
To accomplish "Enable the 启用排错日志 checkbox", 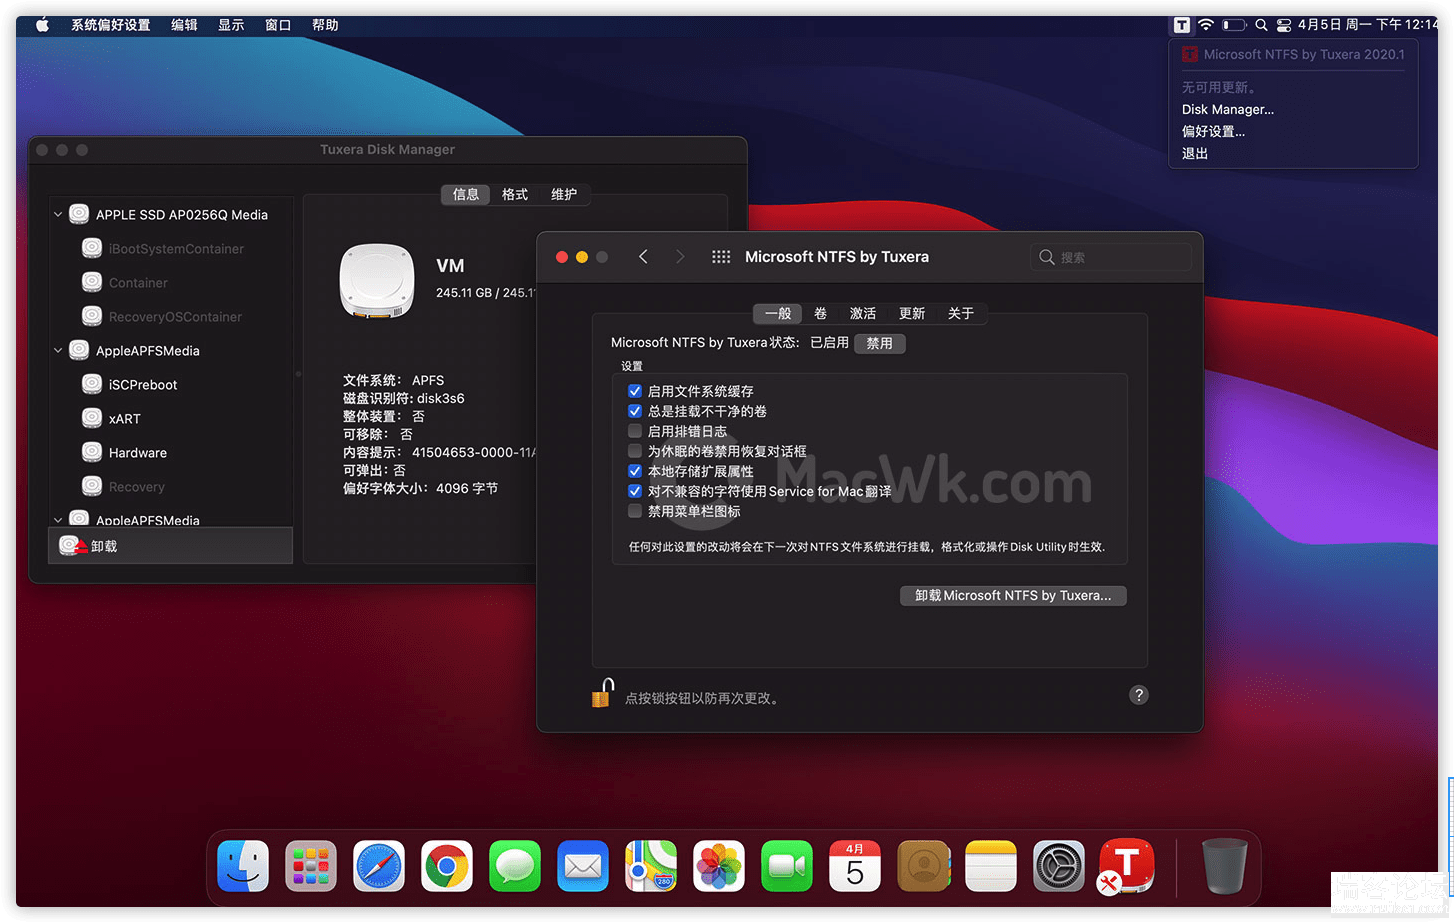I will pyautogui.click(x=634, y=431).
